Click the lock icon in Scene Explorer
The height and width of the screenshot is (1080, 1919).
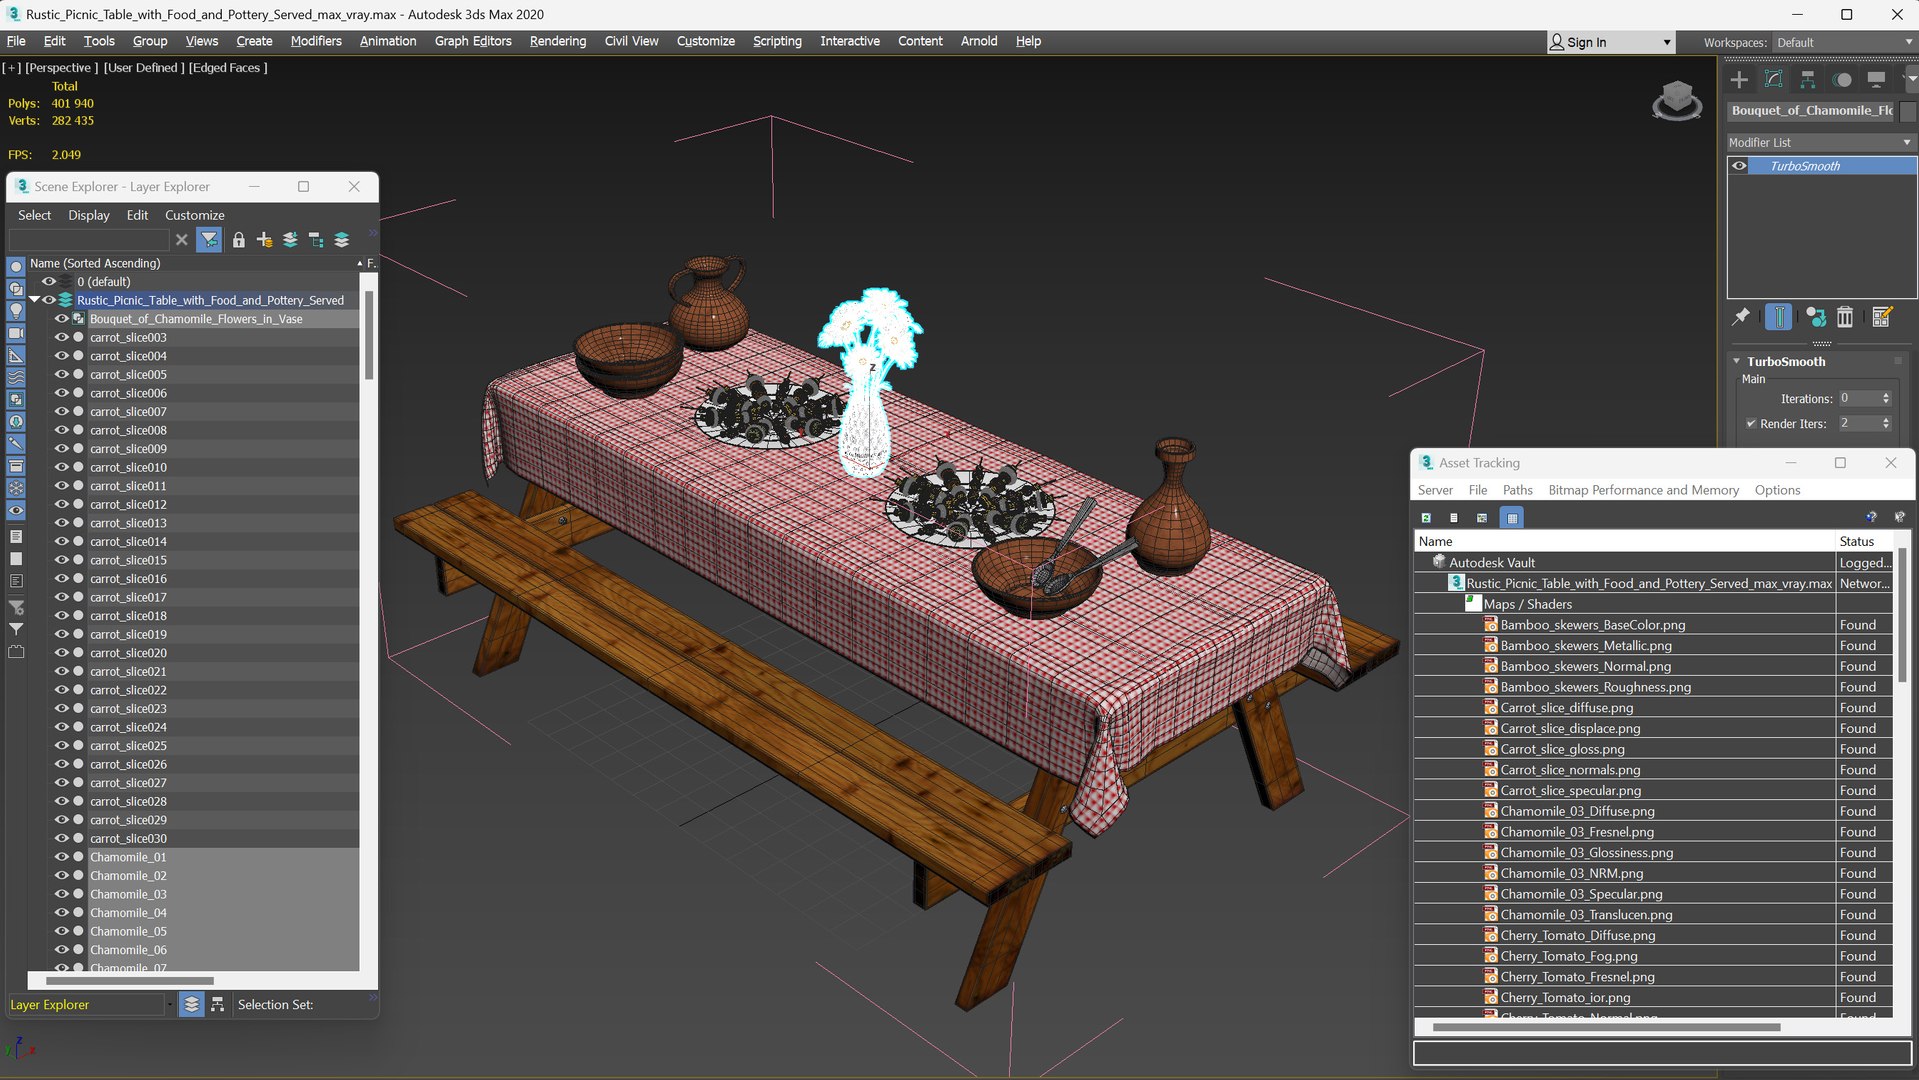tap(238, 240)
